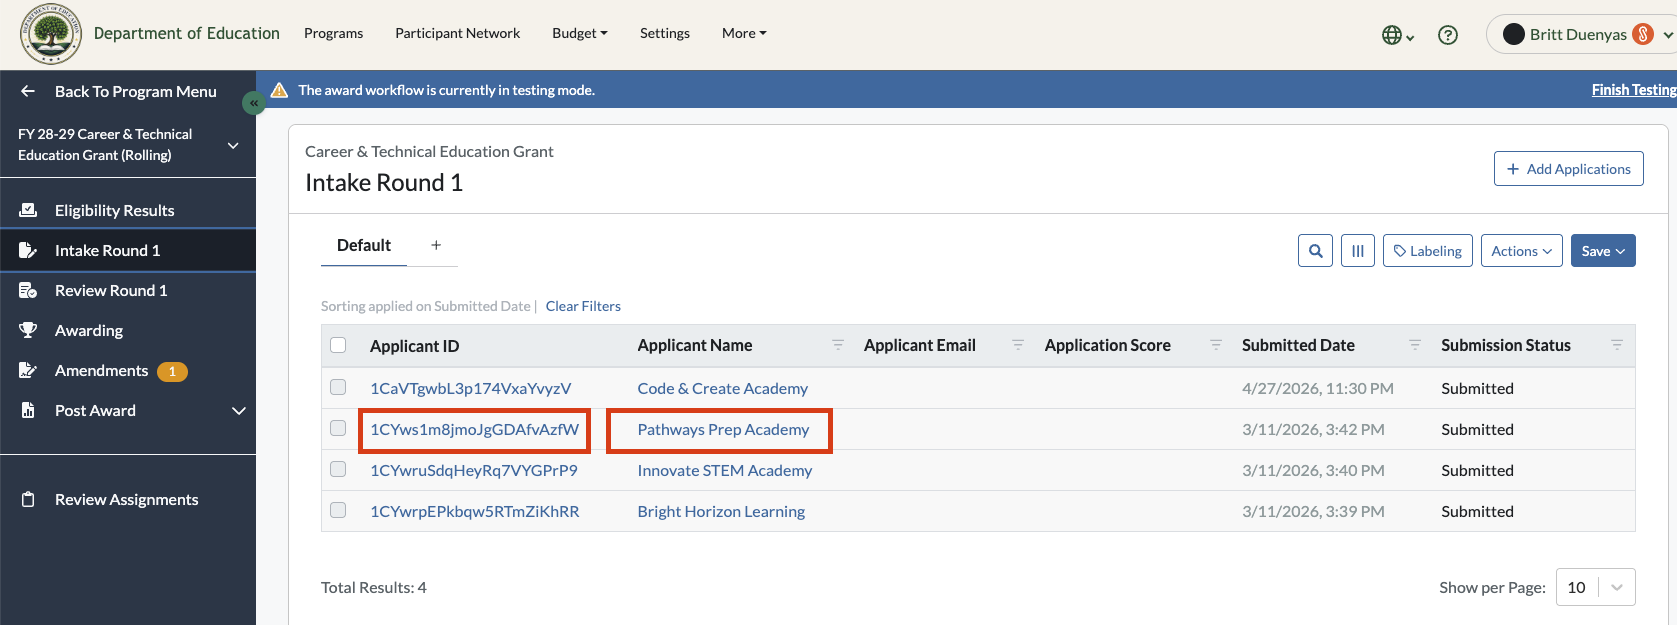The image size is (1677, 625).
Task: Click the plus icon to add a view
Action: [x=436, y=245]
